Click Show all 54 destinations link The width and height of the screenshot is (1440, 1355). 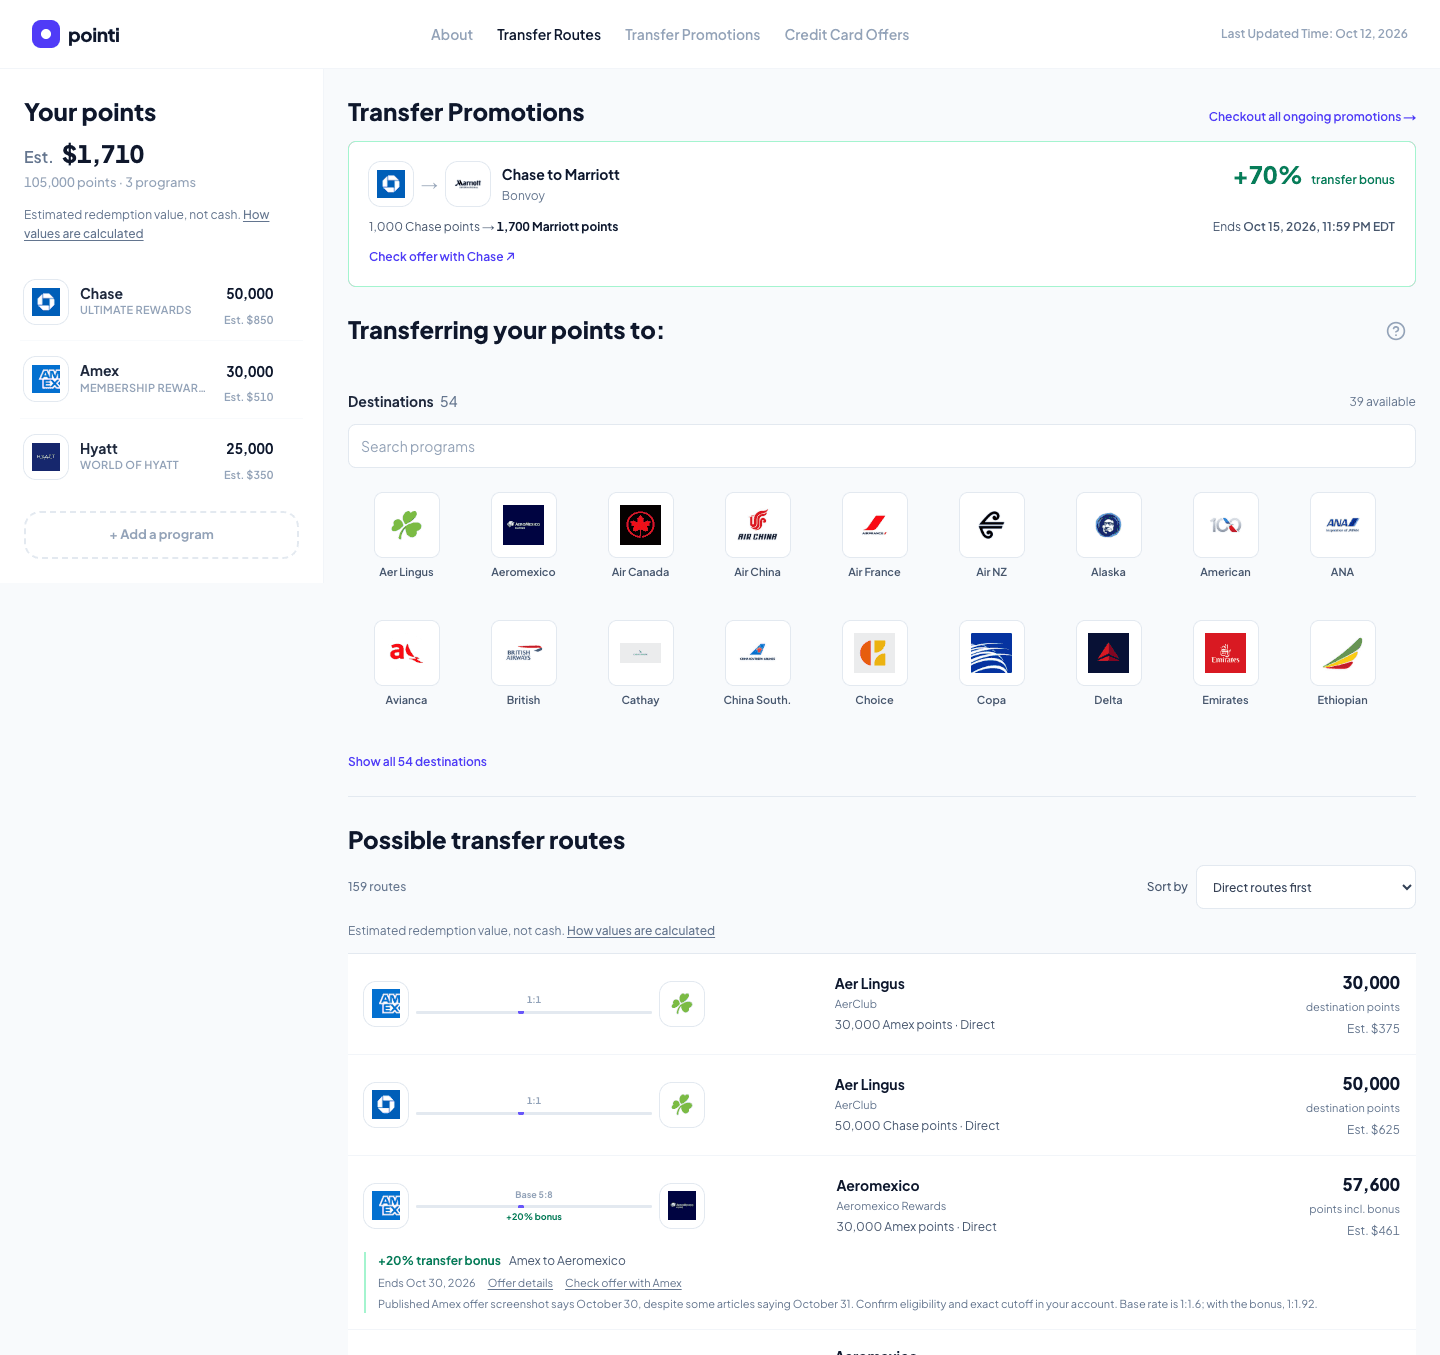[x=417, y=762]
